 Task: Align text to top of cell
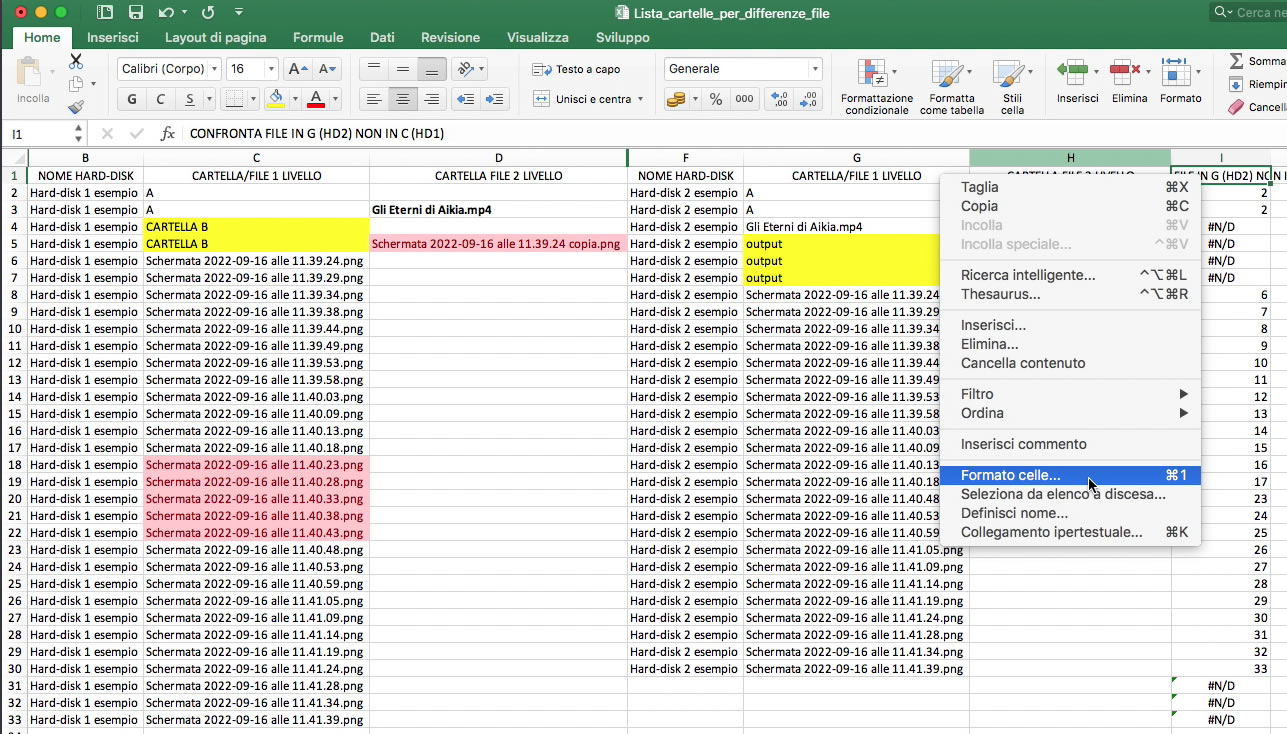[374, 69]
